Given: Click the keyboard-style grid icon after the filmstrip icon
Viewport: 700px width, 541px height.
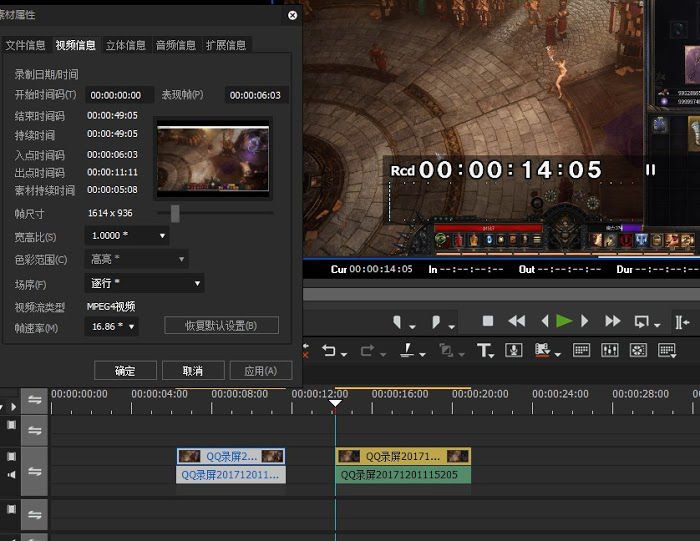Looking at the screenshot, I should point(581,350).
